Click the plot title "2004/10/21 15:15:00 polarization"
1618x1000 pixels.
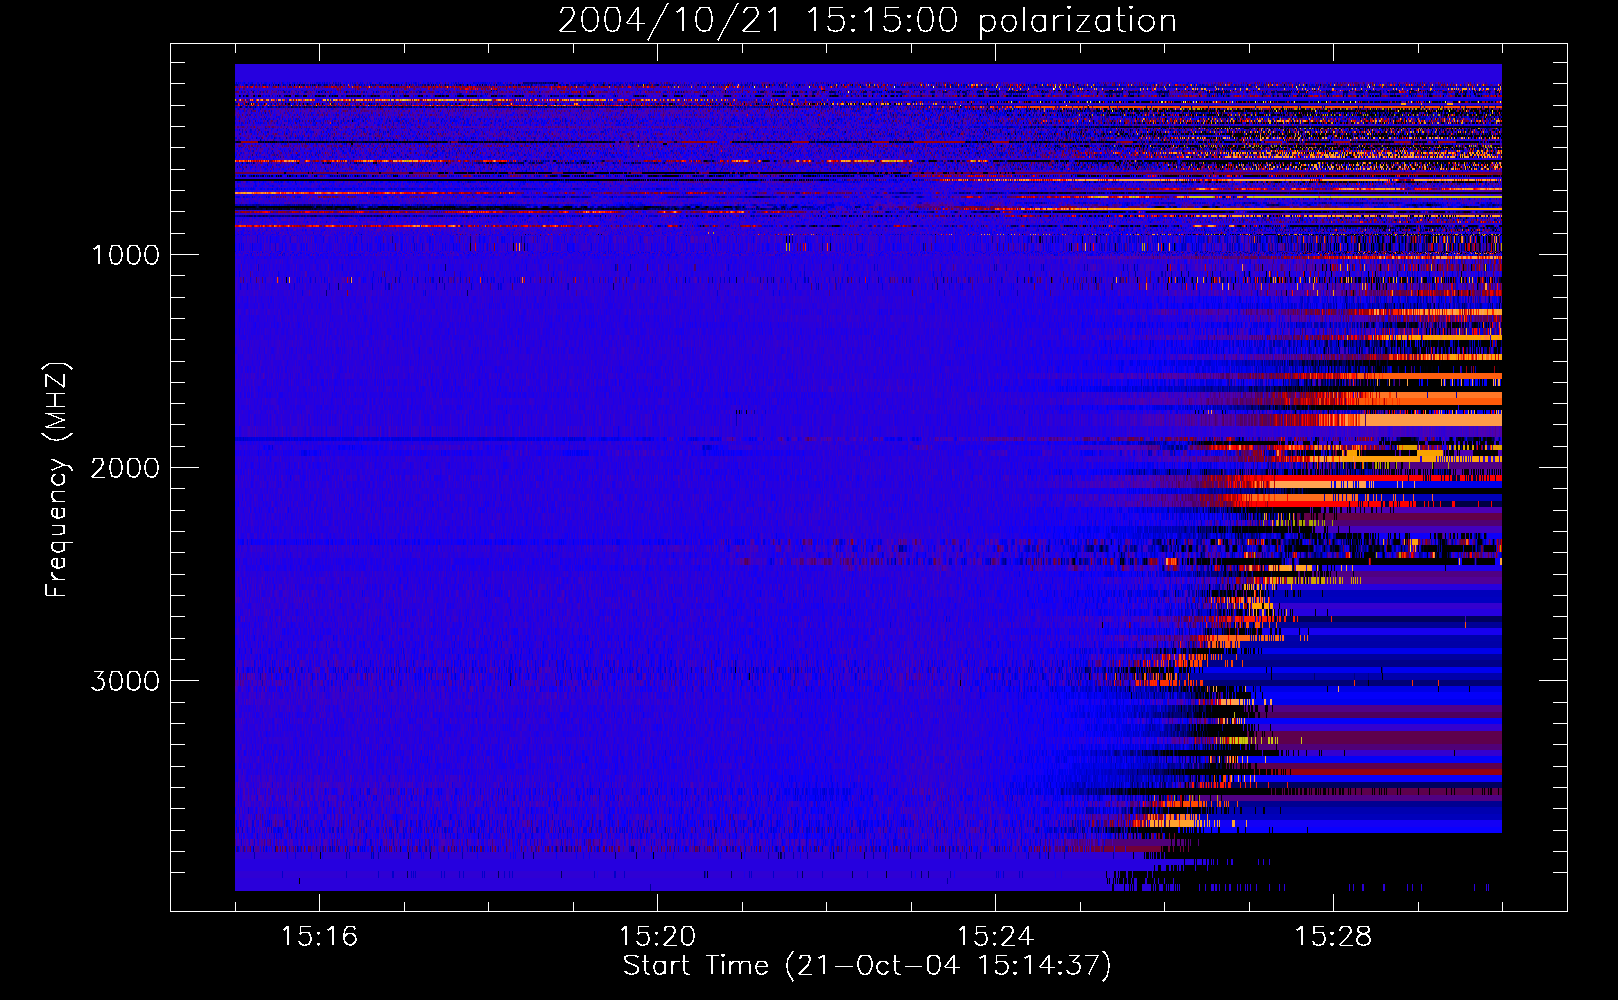867,21
